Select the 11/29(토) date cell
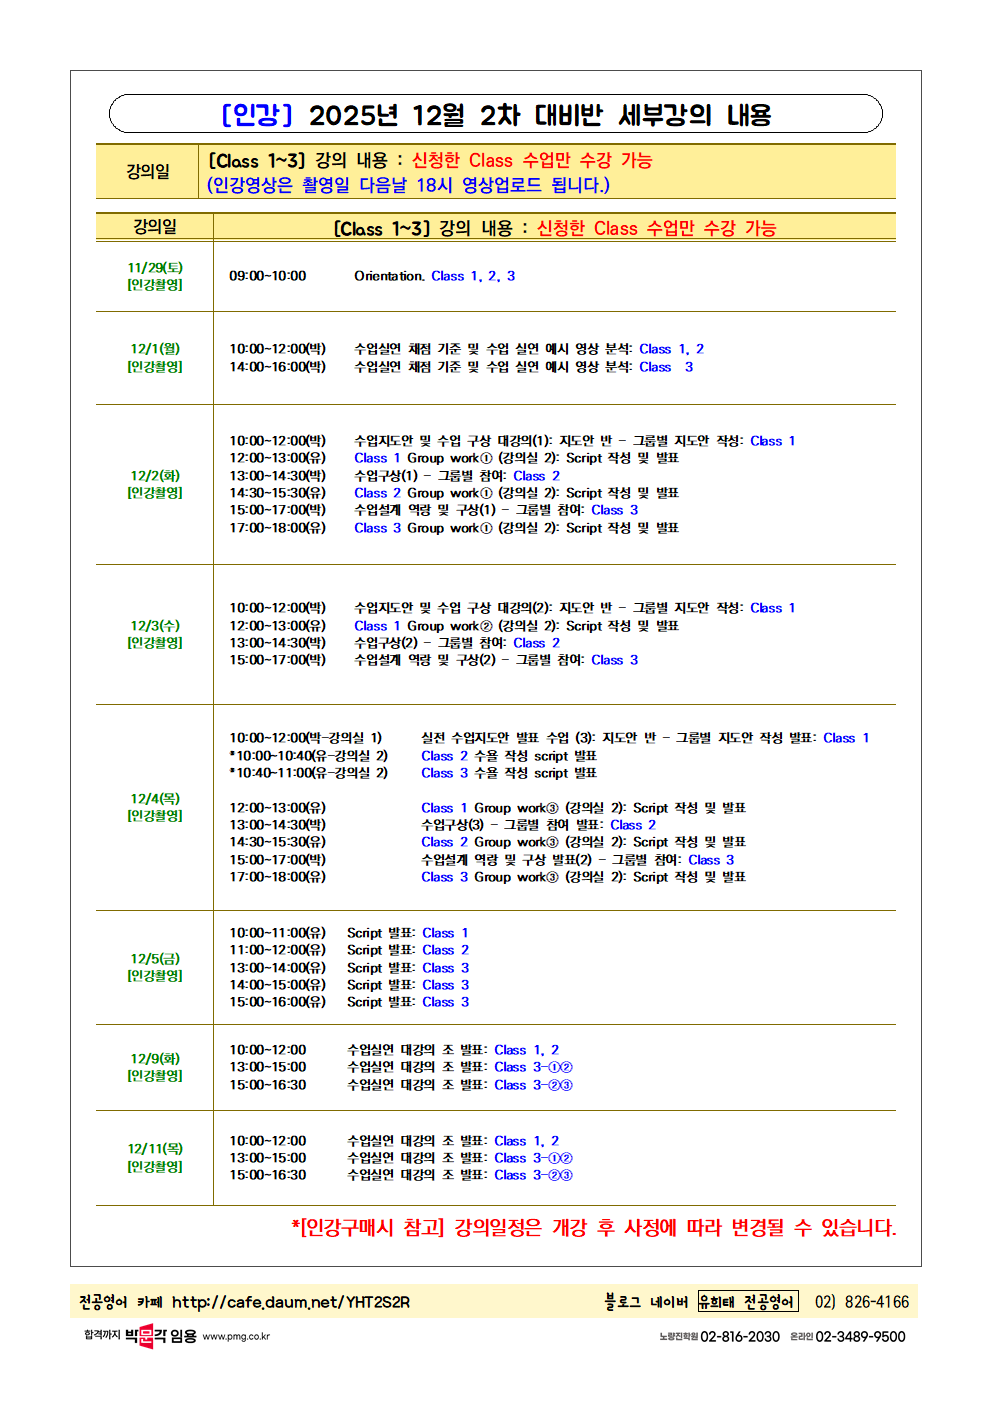The image size is (992, 1403). pos(155,276)
